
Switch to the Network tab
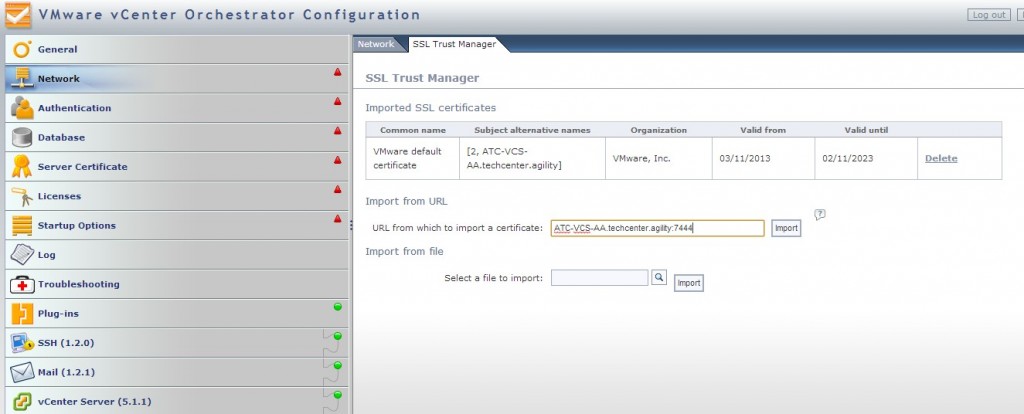click(376, 44)
